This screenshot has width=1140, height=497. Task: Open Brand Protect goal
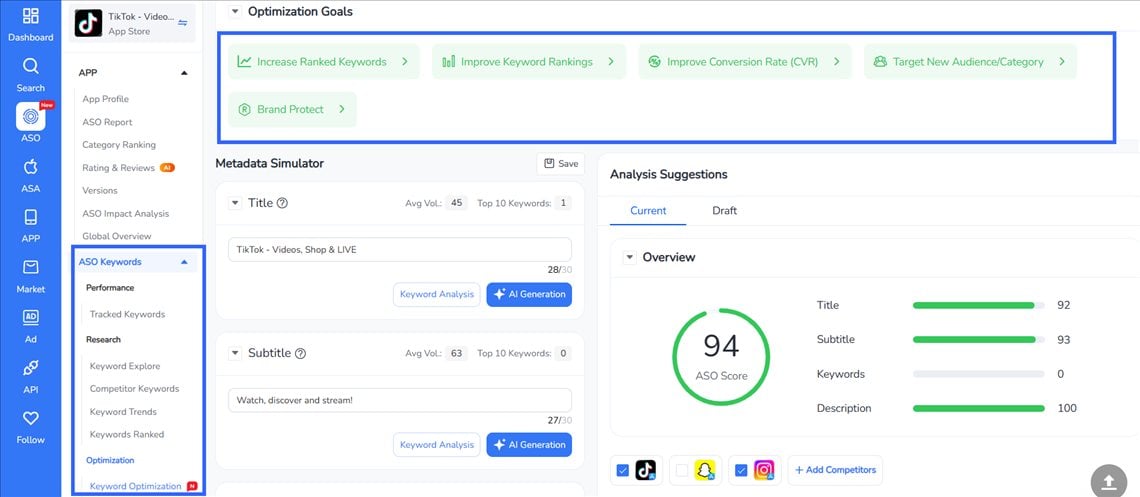(x=292, y=110)
